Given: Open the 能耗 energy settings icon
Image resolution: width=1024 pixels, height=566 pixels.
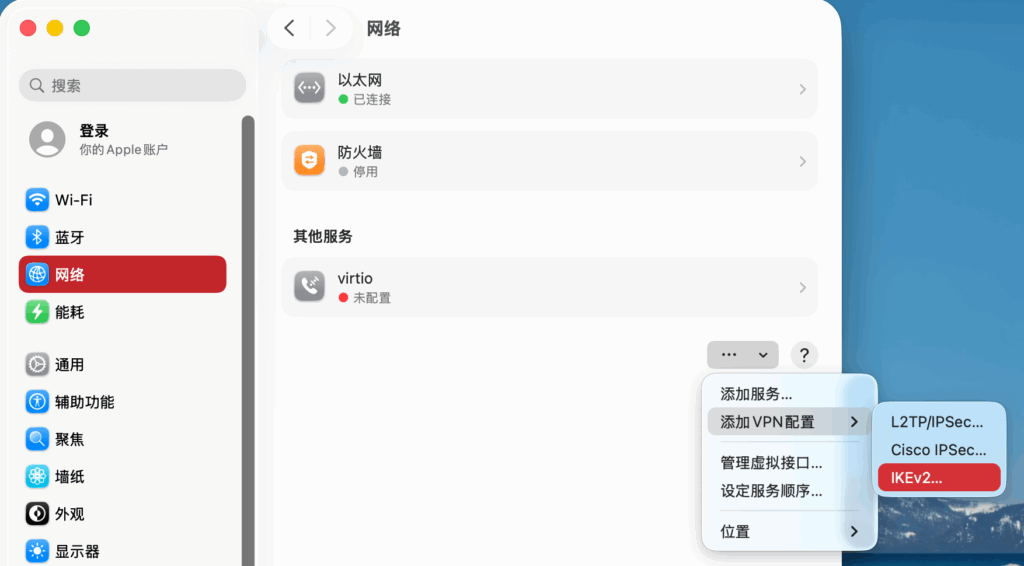Looking at the screenshot, I should (x=37, y=312).
